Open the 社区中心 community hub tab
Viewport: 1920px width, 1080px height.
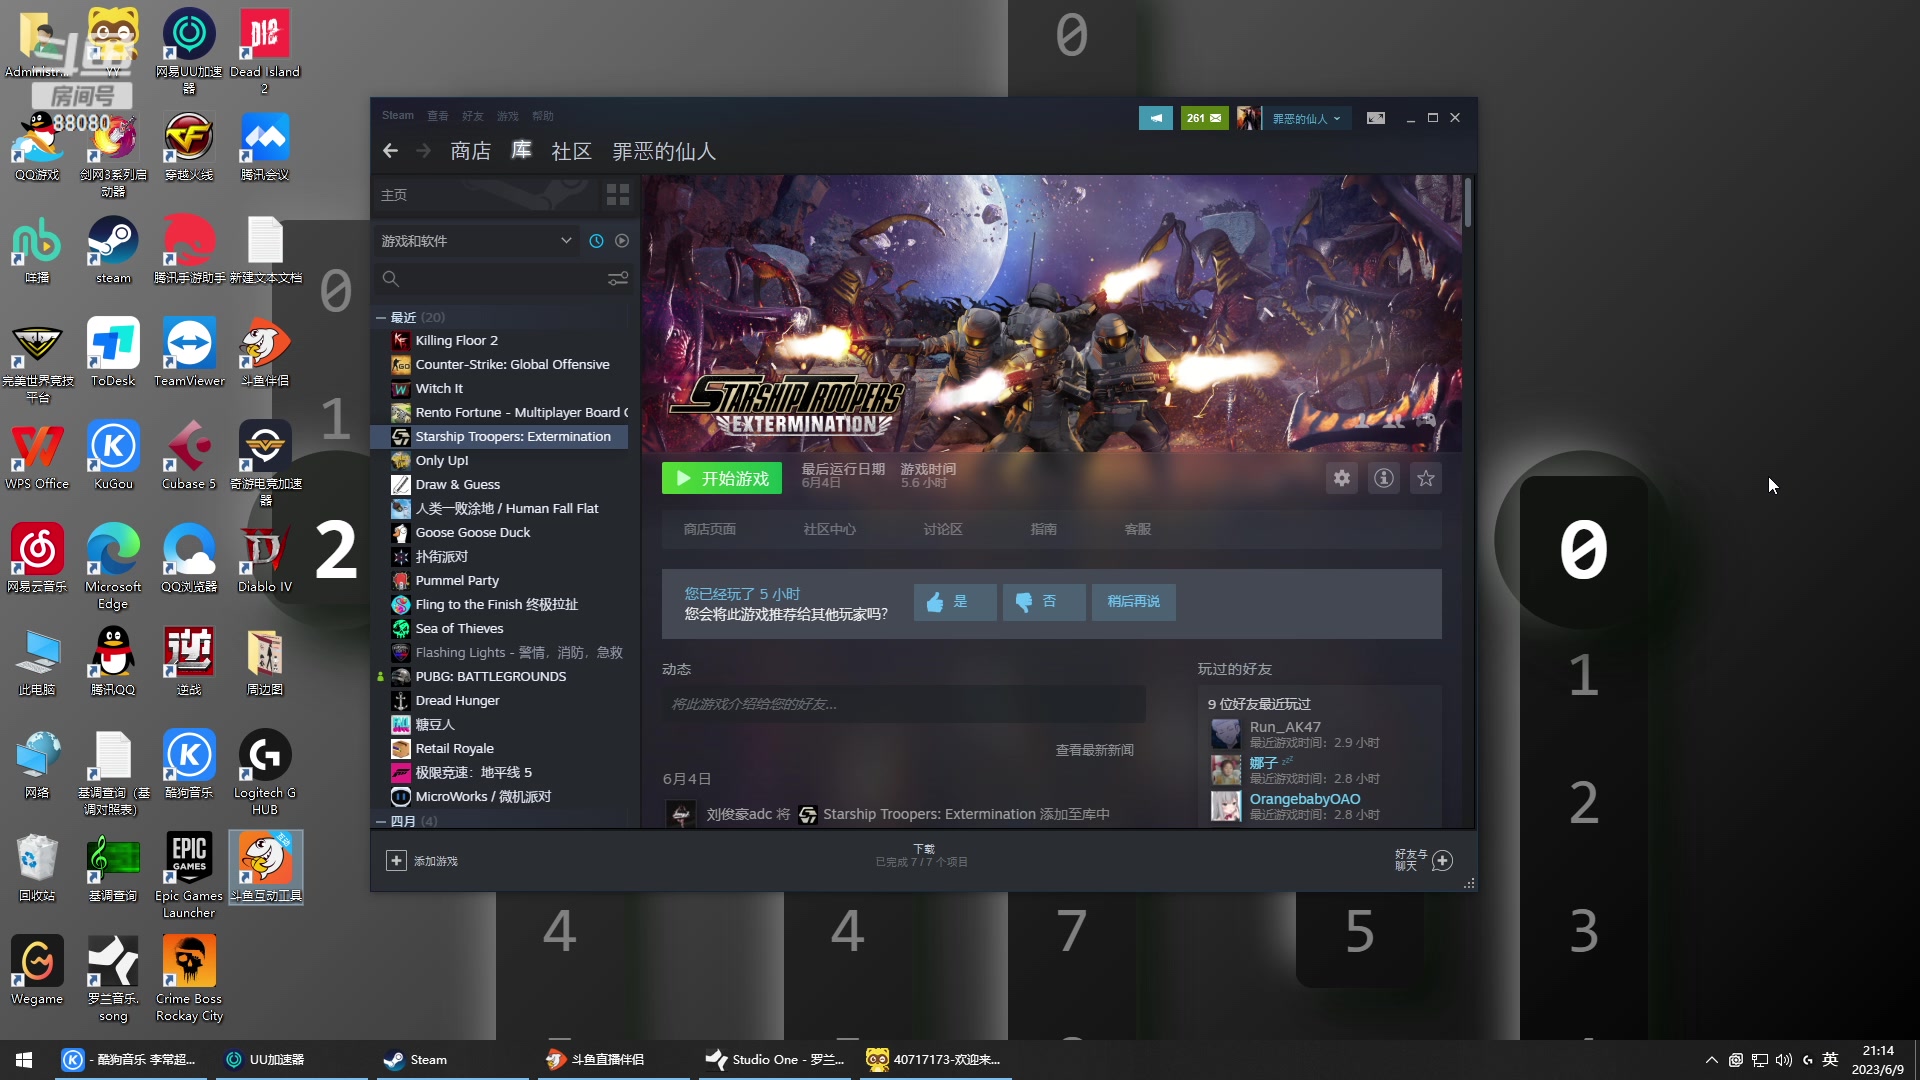tap(829, 529)
